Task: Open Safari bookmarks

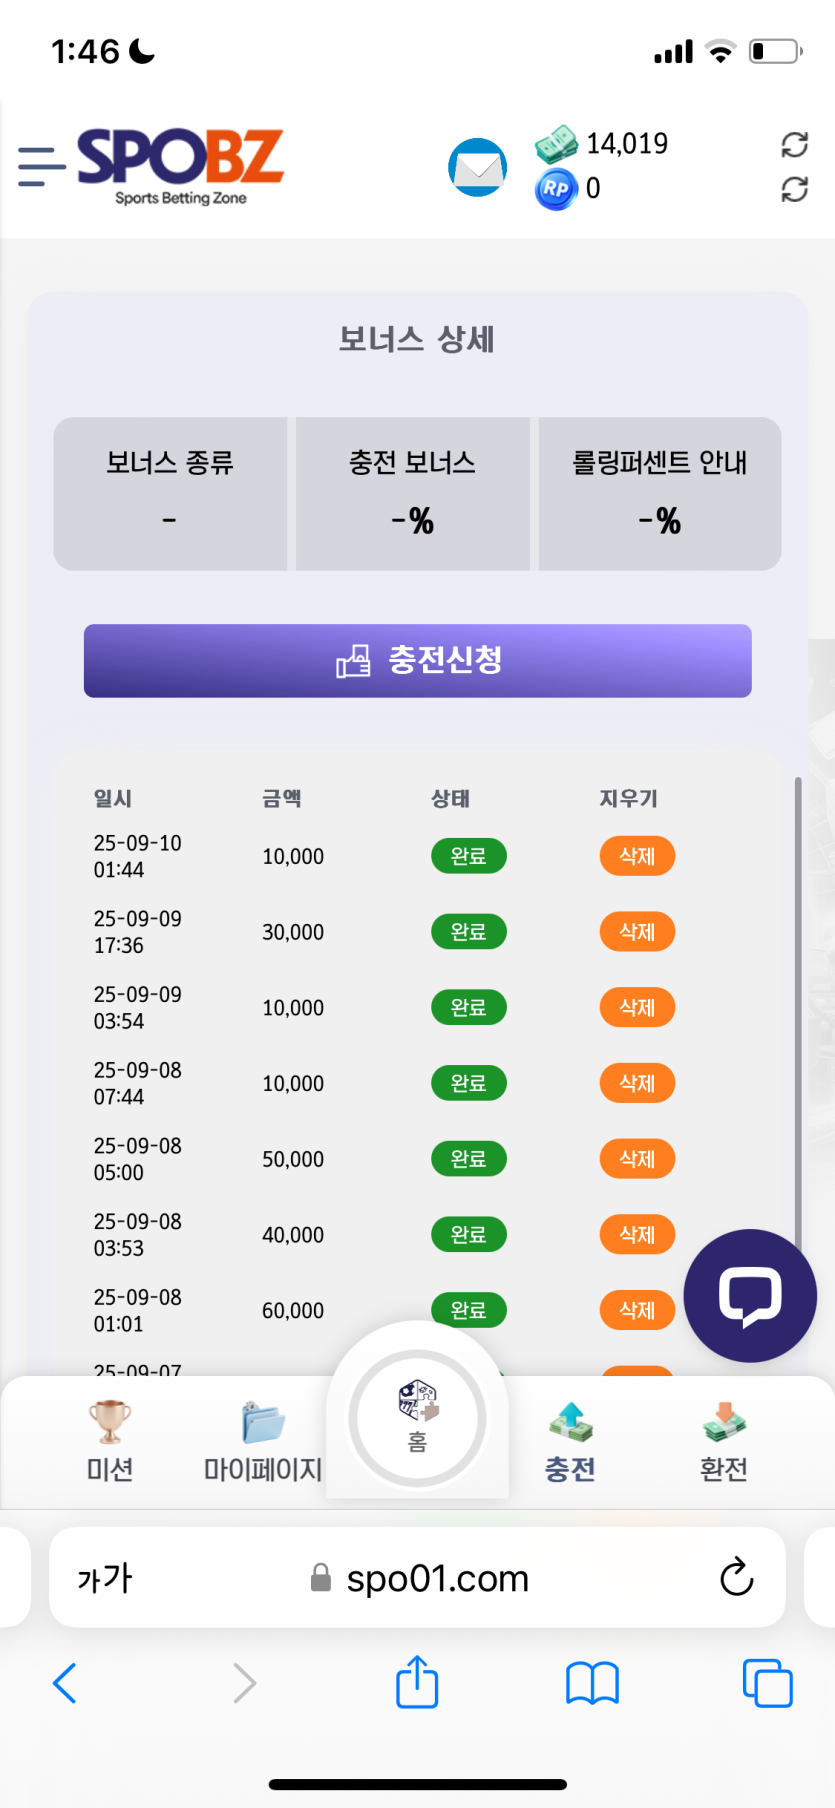Action: (x=592, y=1682)
